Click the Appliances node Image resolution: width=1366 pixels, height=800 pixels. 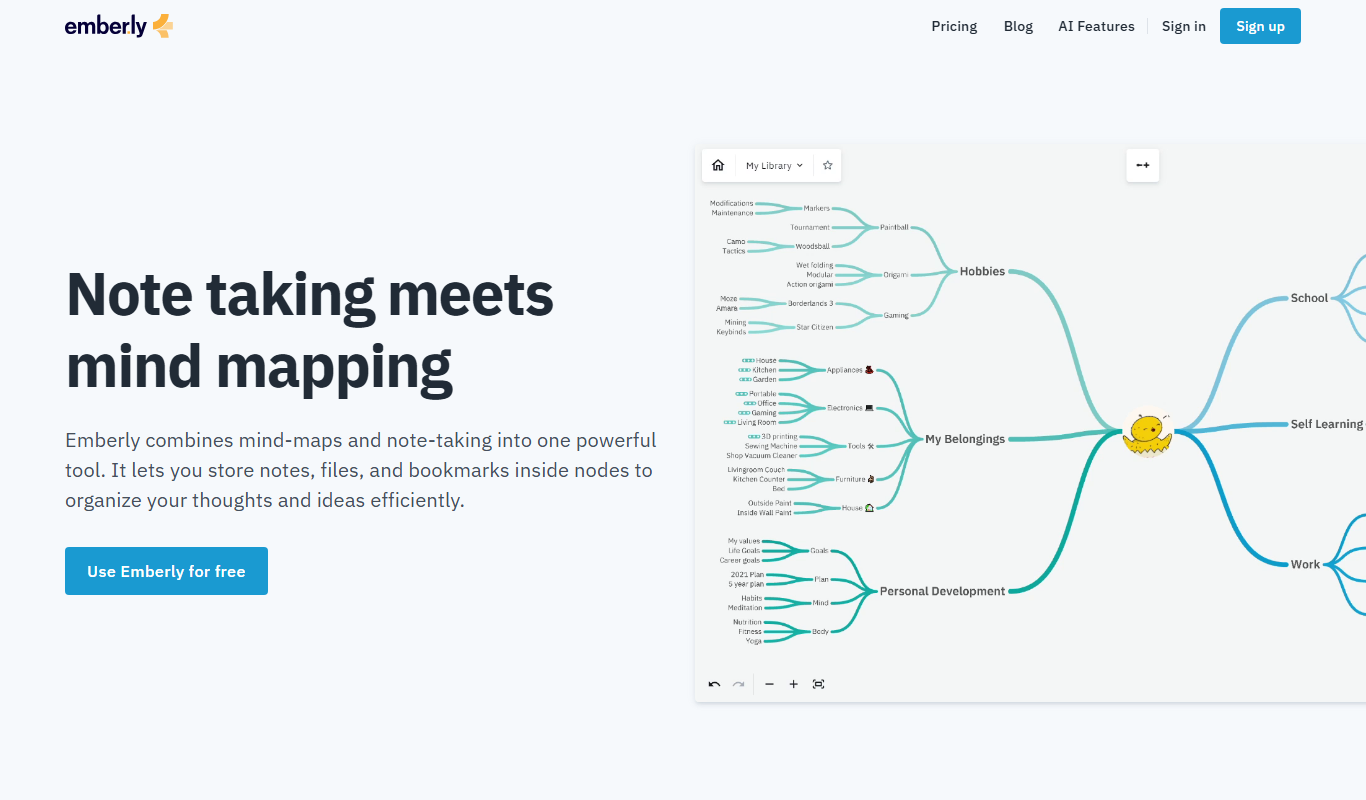coord(850,370)
